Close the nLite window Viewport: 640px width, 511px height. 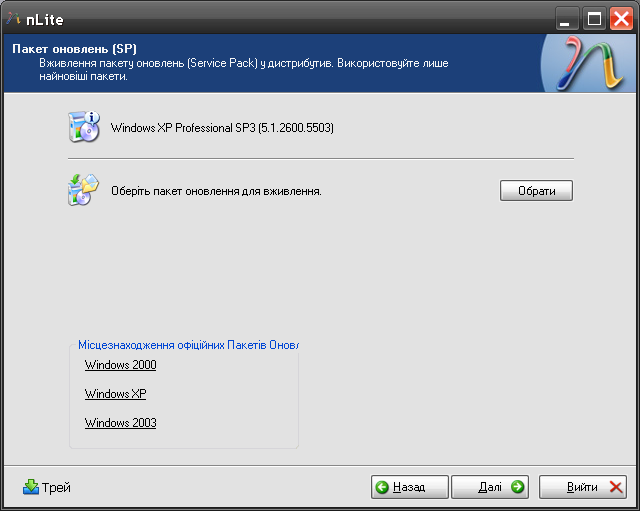click(x=621, y=19)
